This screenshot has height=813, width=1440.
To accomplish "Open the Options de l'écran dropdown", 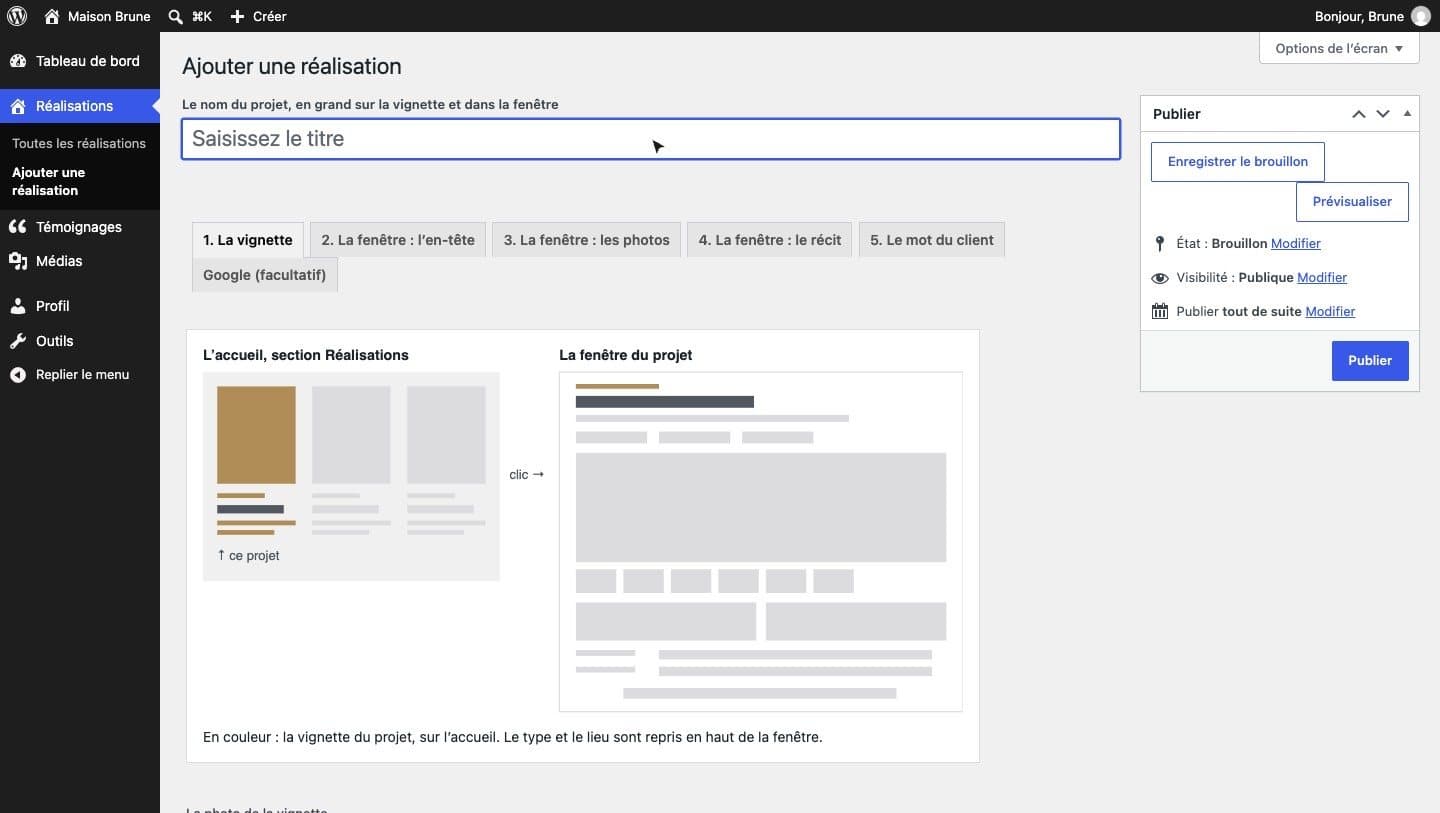I will point(1339,48).
